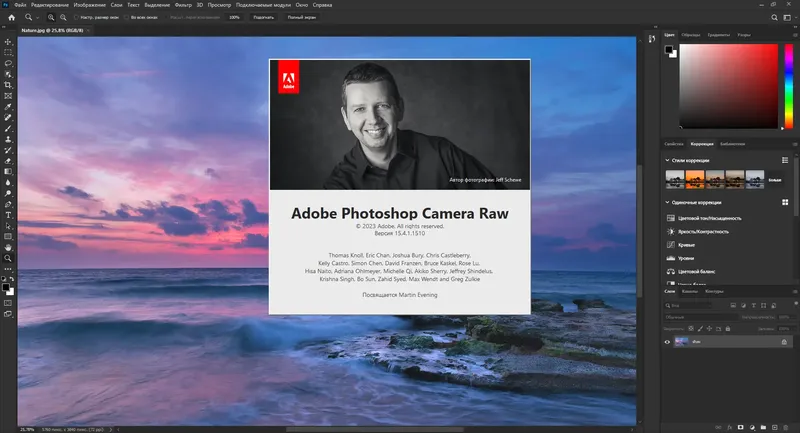Select the Lasso tool
800x433 pixels.
point(8,63)
